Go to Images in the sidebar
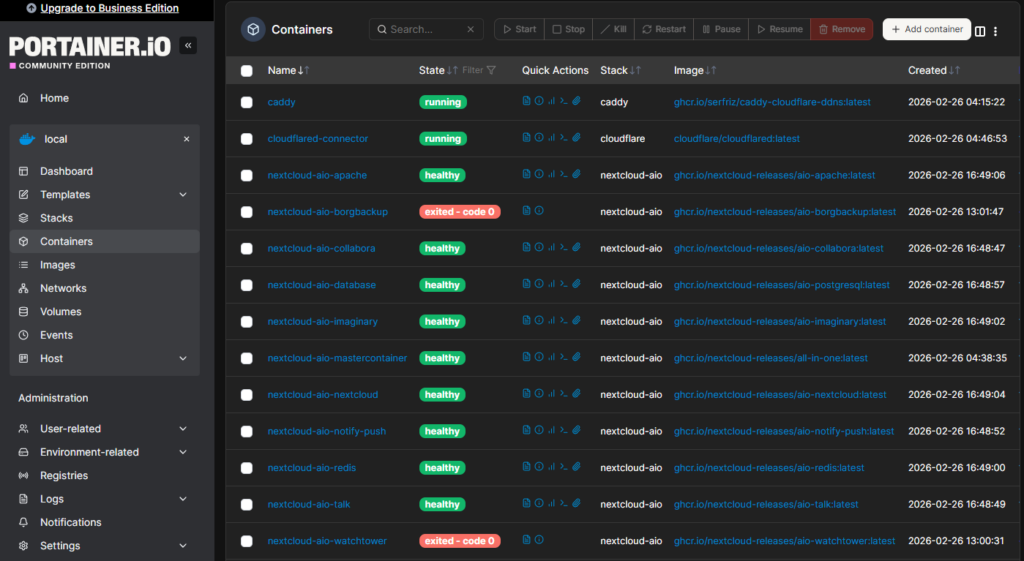 [x=57, y=265]
